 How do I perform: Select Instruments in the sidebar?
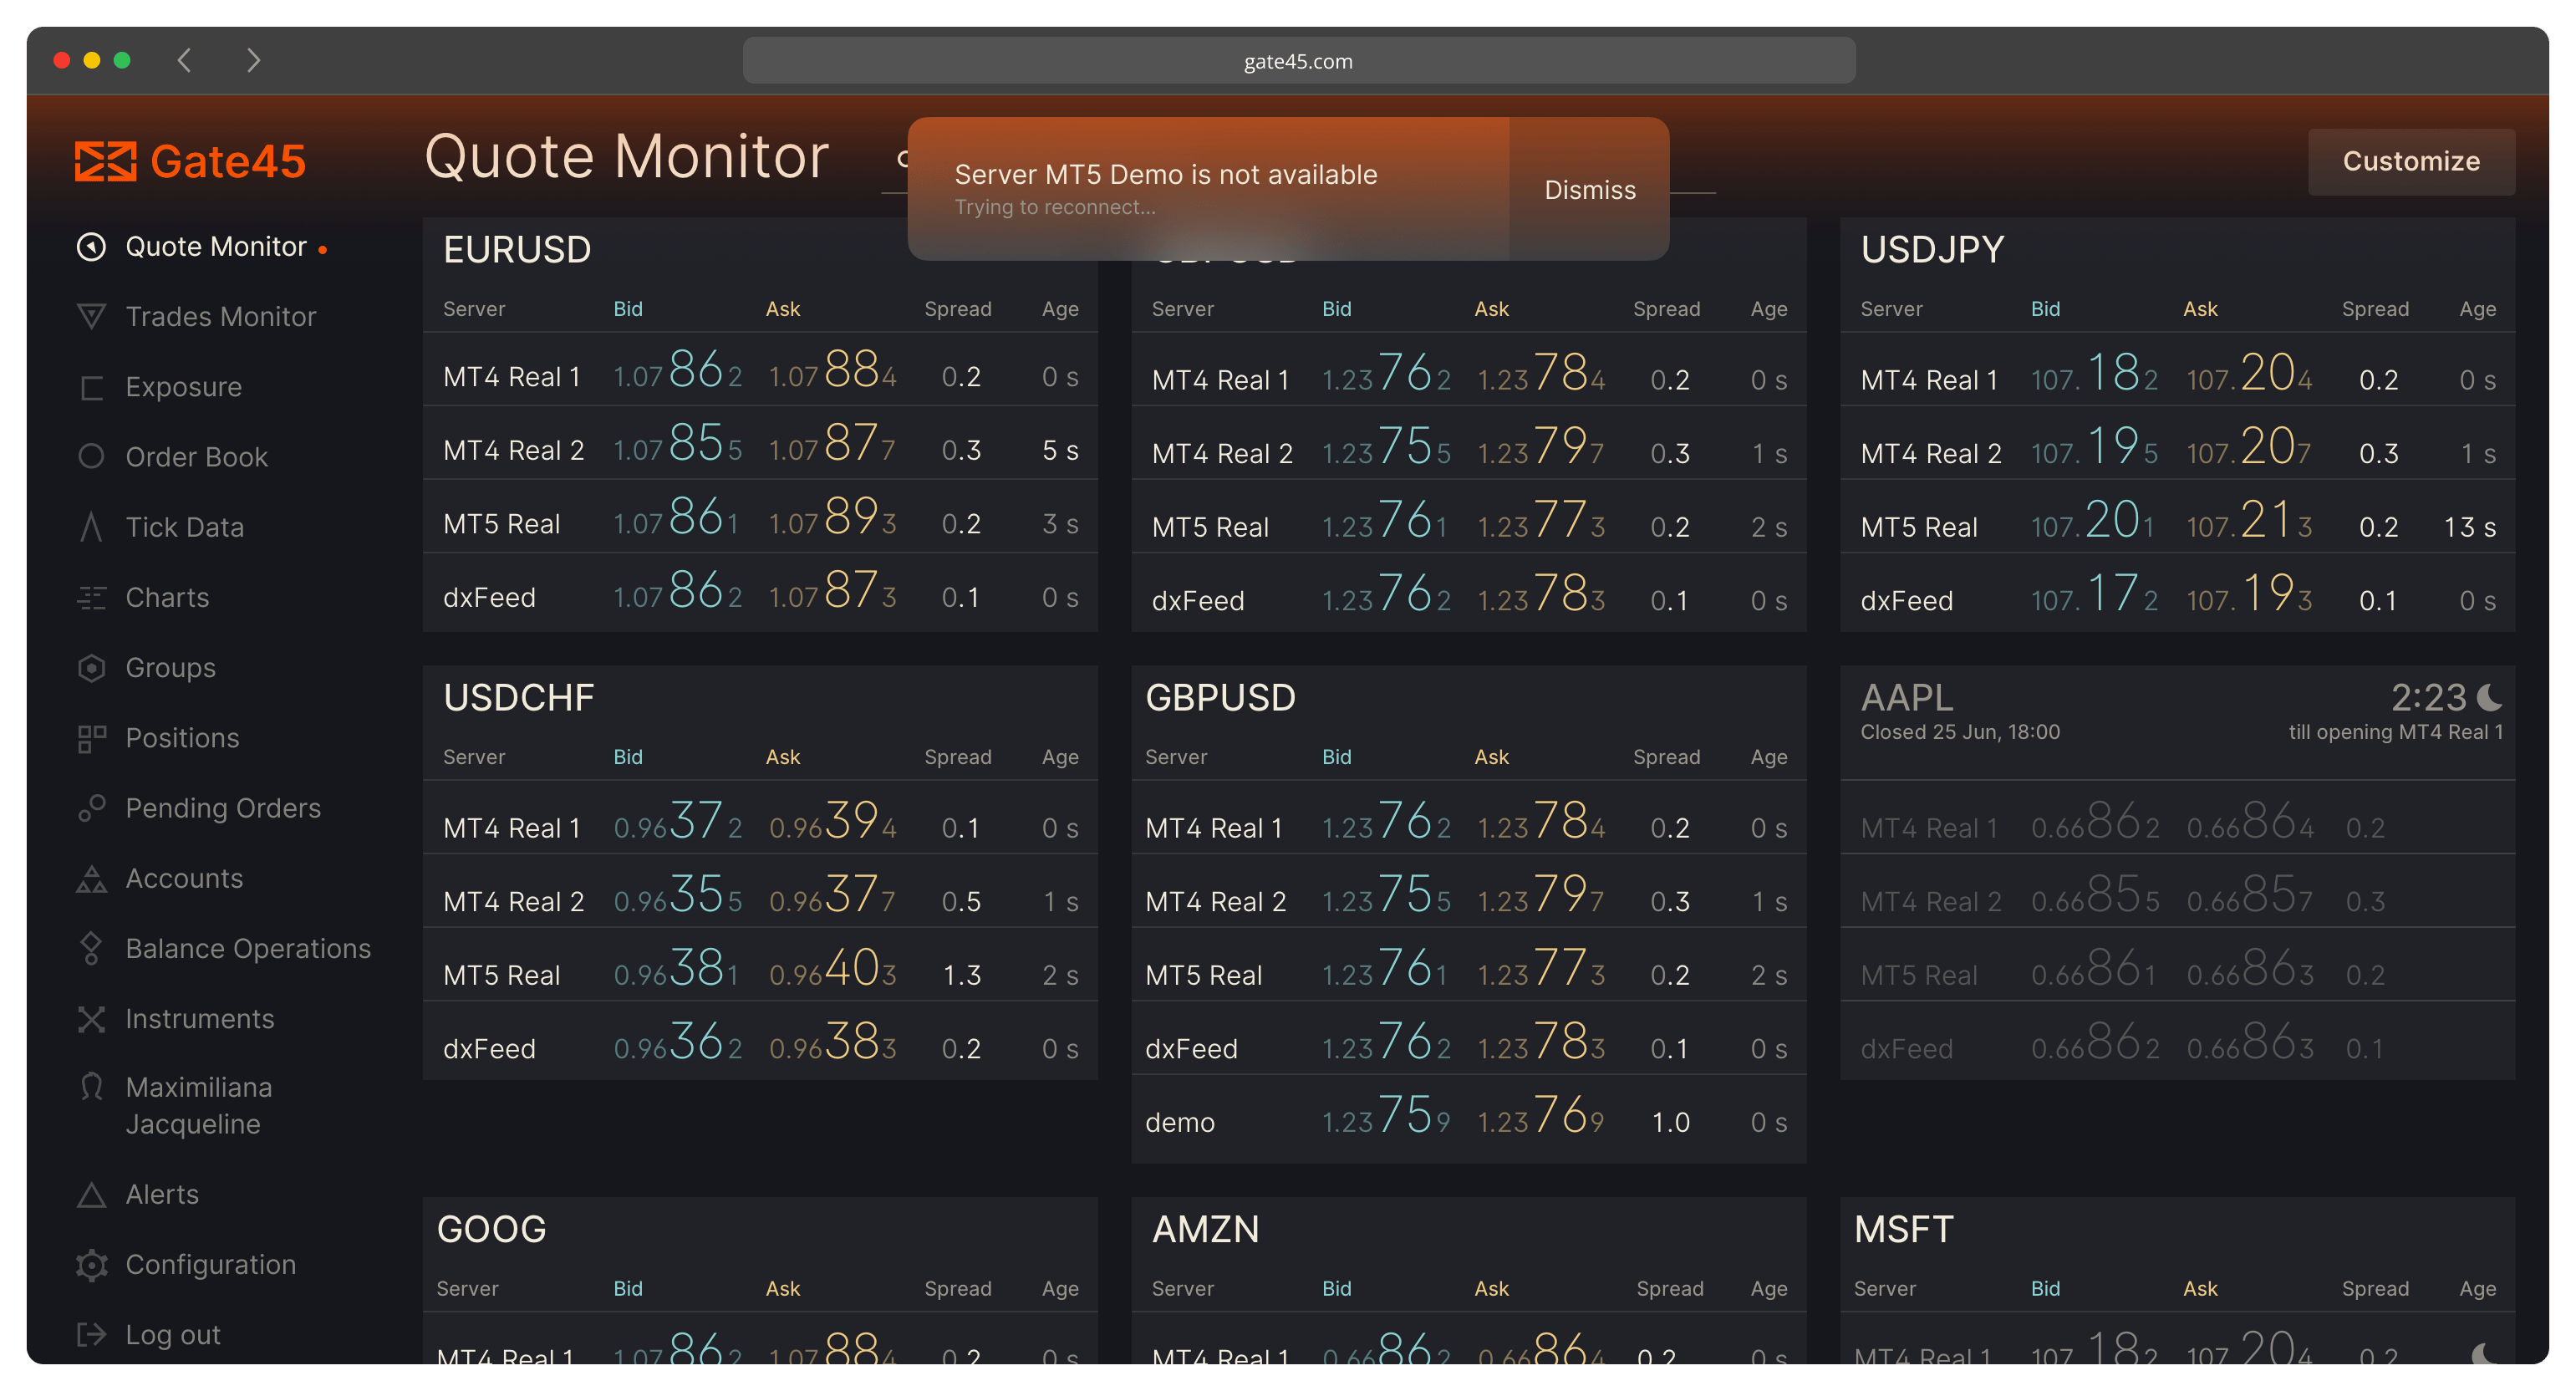pos(200,1019)
